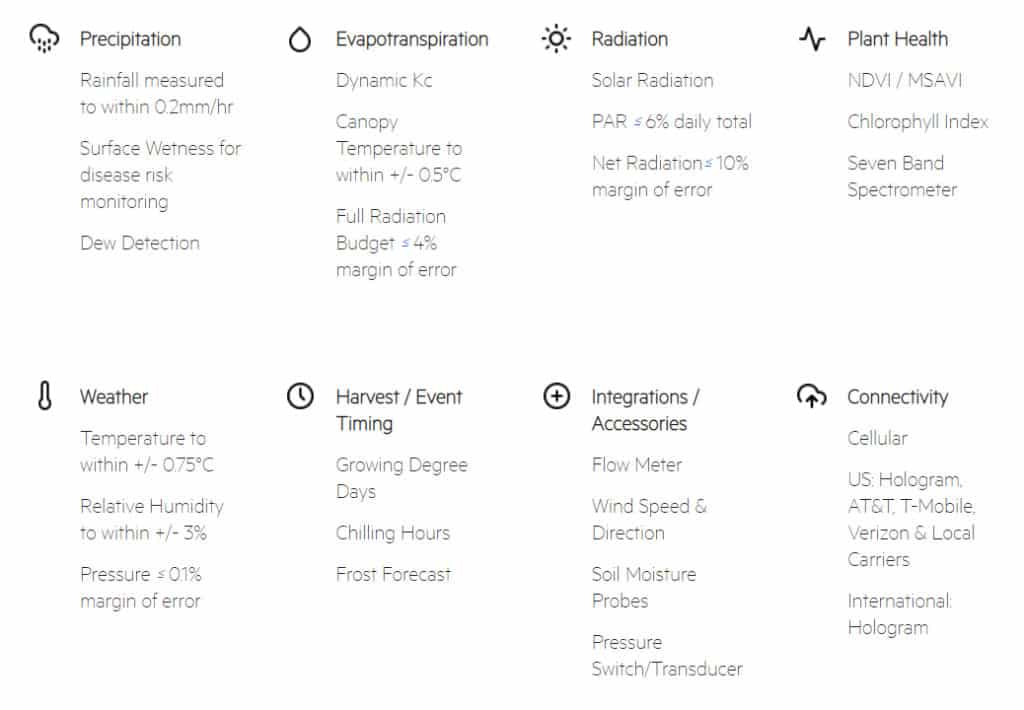The width and height of the screenshot is (1024, 710).
Task: Select the Chlorophyll Index entry
Action: (x=918, y=122)
